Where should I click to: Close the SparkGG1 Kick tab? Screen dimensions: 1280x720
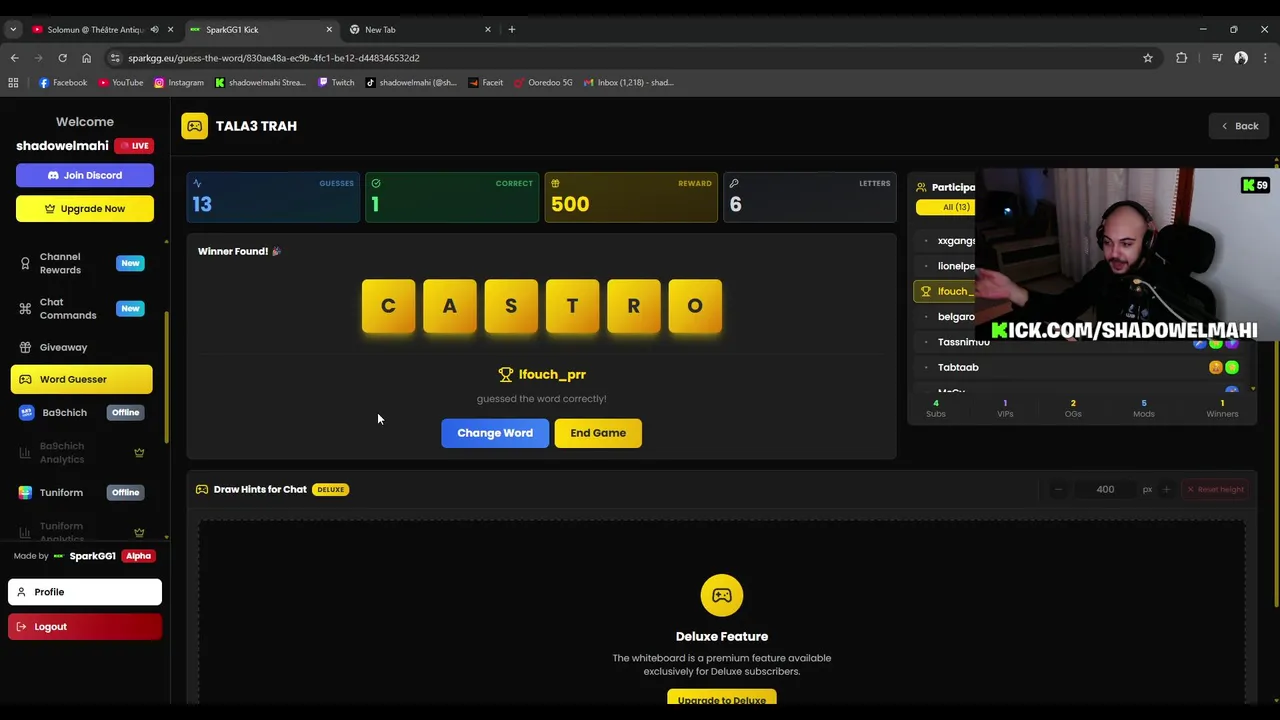coord(329,29)
